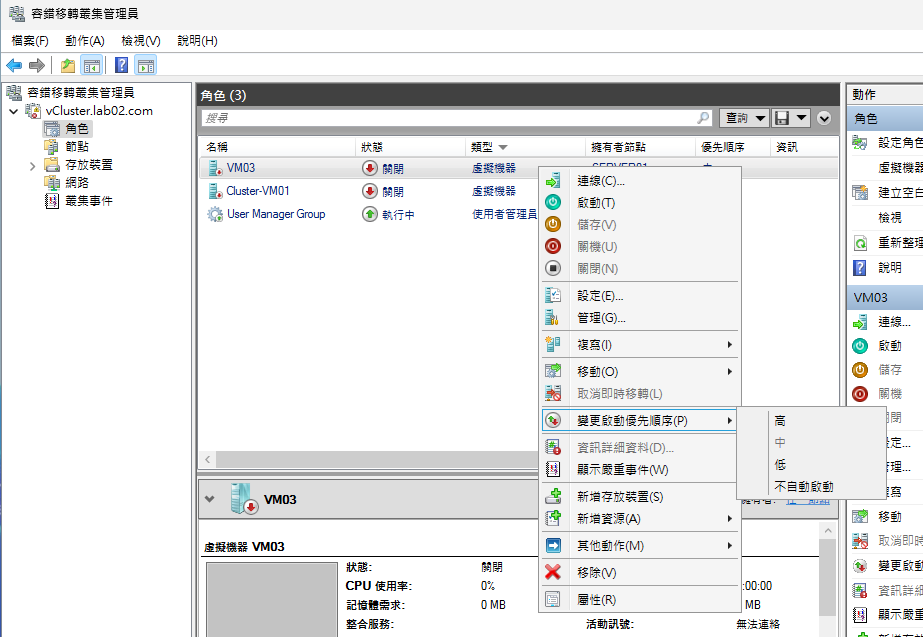Click the back arrow toolbar icon

pyautogui.click(x=14, y=66)
